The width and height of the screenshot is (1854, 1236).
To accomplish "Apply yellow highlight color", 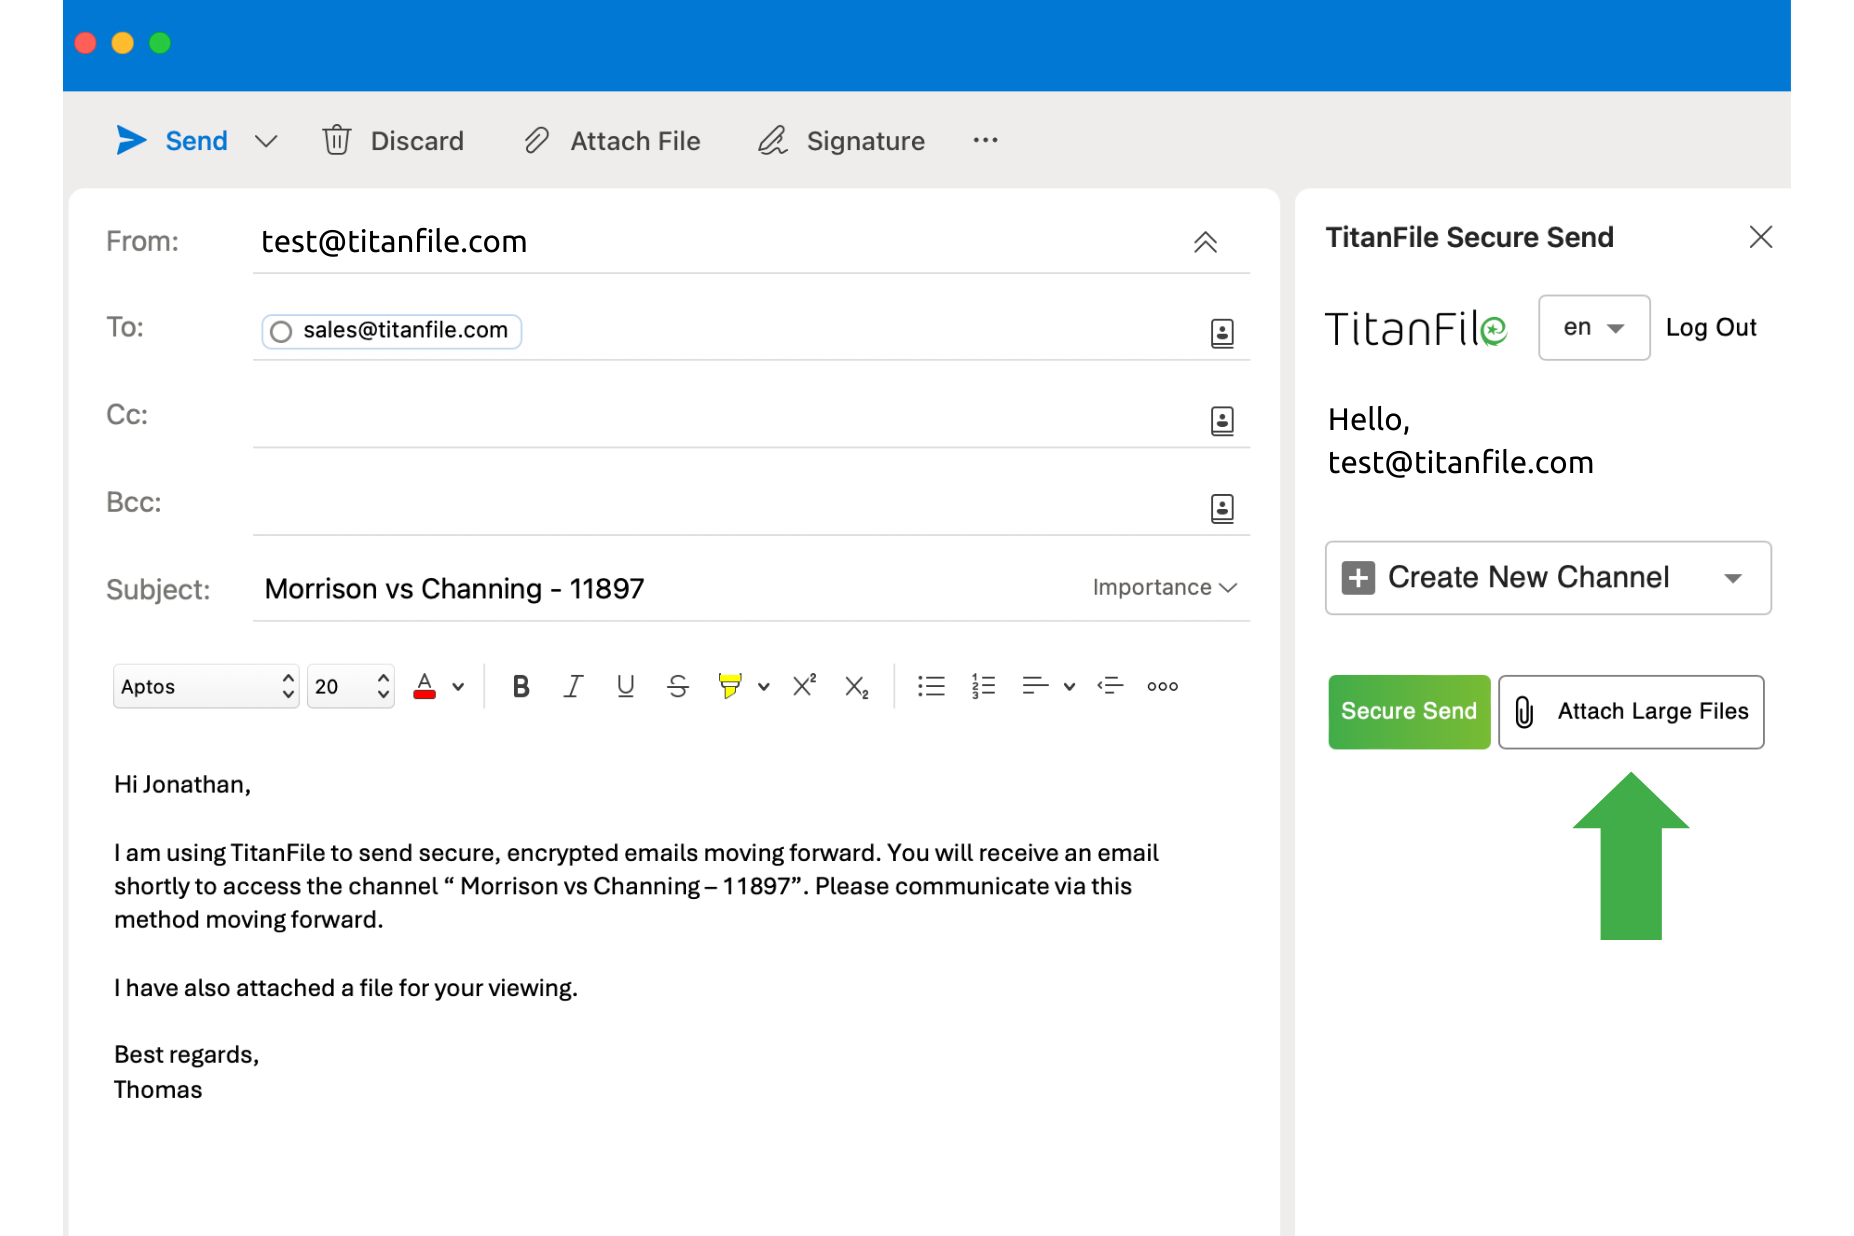I will coord(730,687).
